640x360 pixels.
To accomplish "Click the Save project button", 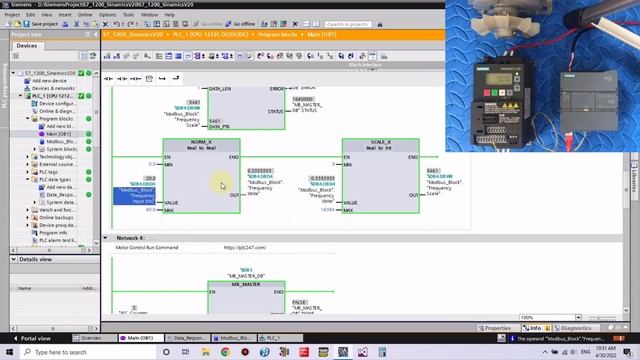I will point(40,24).
